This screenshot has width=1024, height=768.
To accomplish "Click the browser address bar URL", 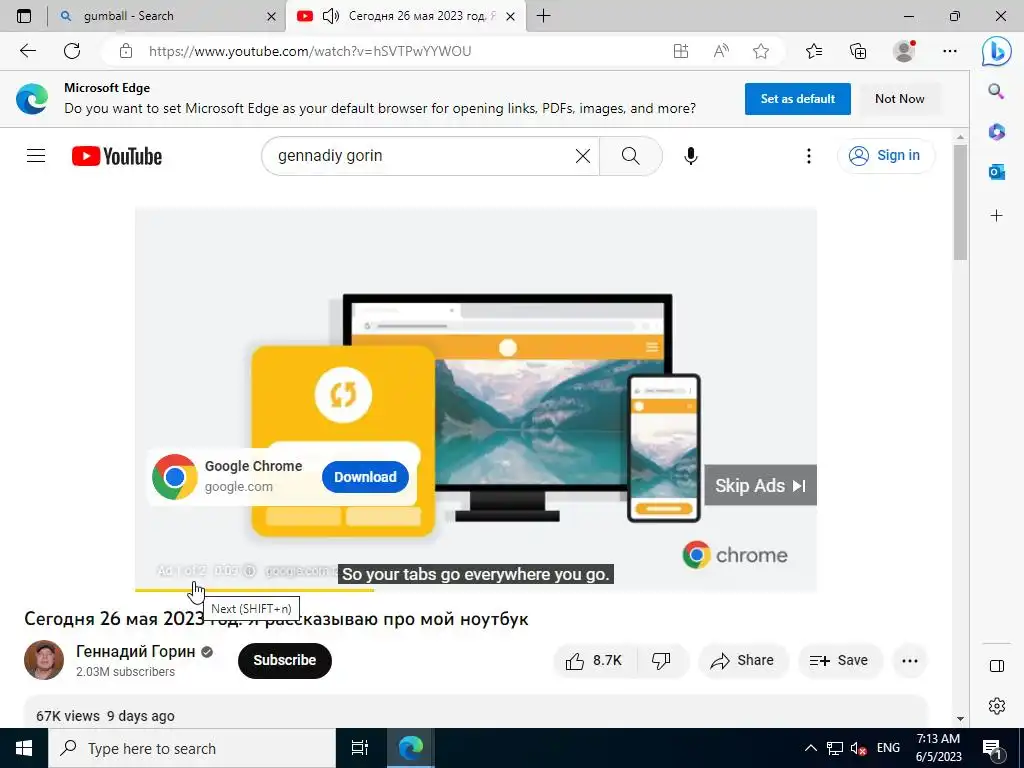I will (310, 51).
